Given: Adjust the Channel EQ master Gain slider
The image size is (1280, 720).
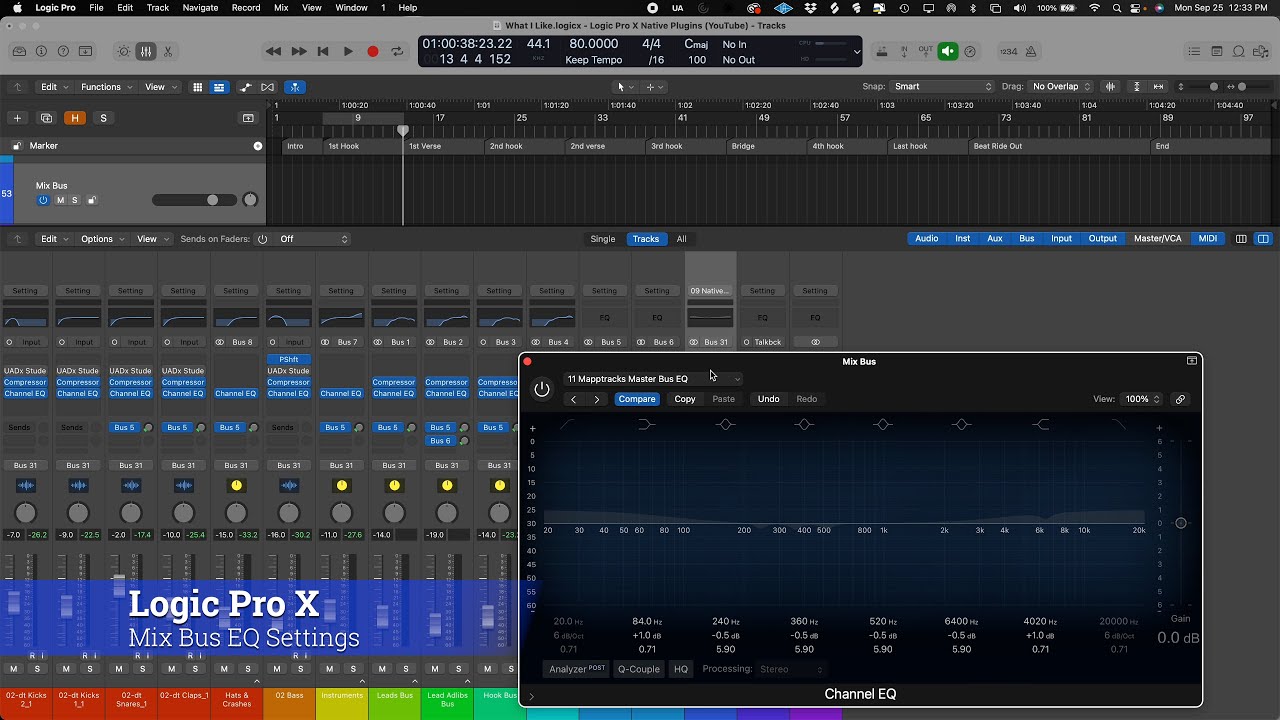Looking at the screenshot, I should pyautogui.click(x=1181, y=523).
